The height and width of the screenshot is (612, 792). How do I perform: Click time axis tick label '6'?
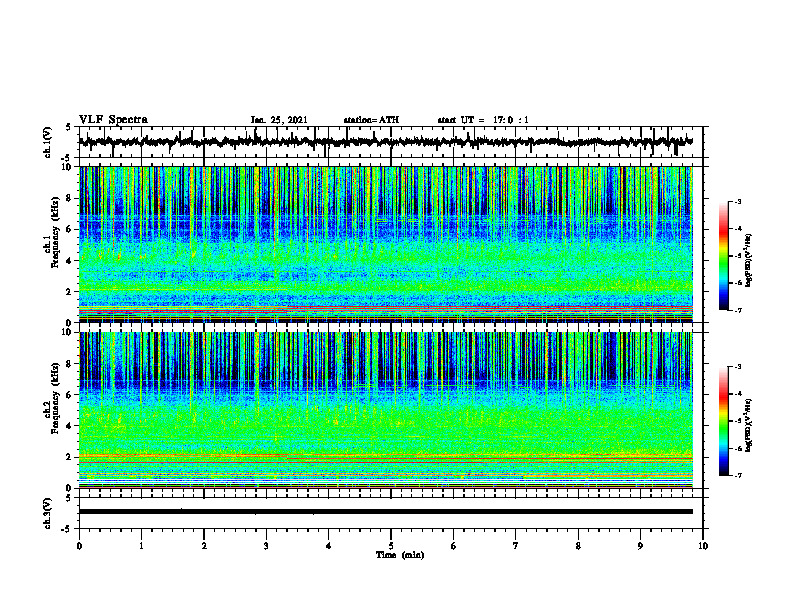(x=454, y=546)
